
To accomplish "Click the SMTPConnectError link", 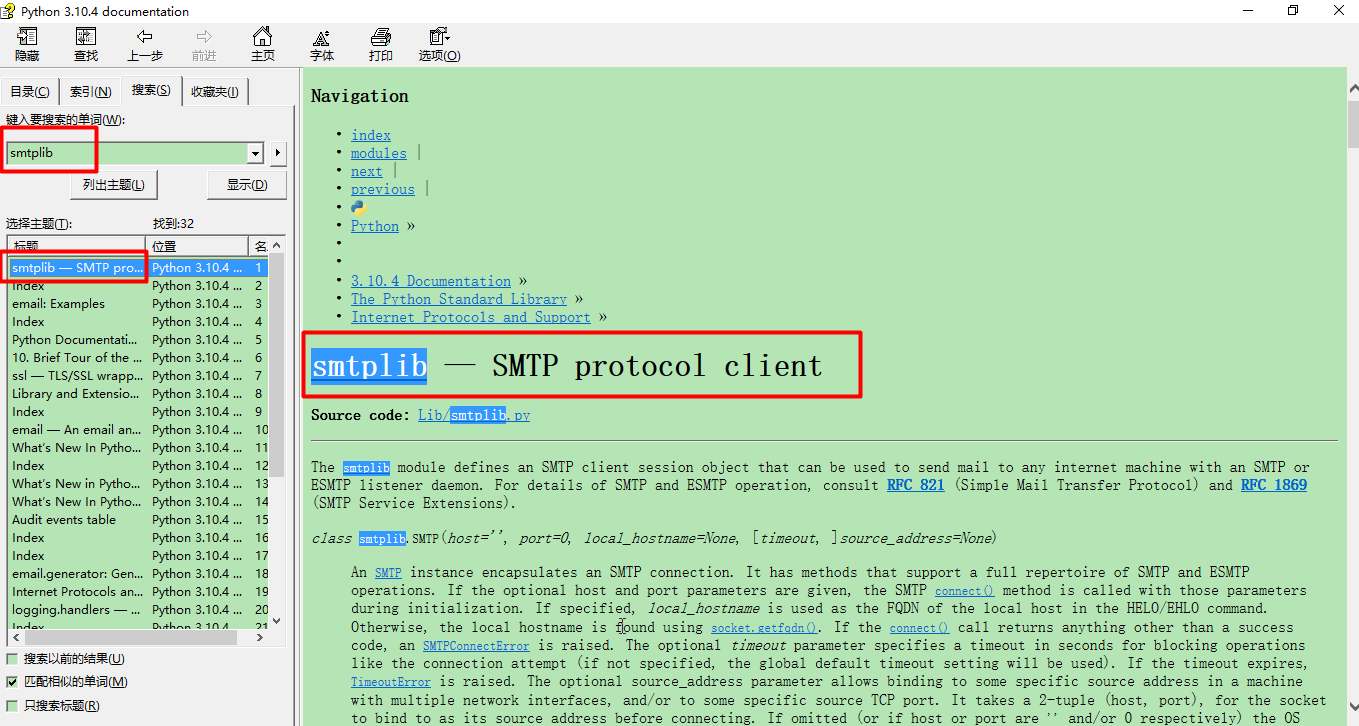I will [476, 646].
